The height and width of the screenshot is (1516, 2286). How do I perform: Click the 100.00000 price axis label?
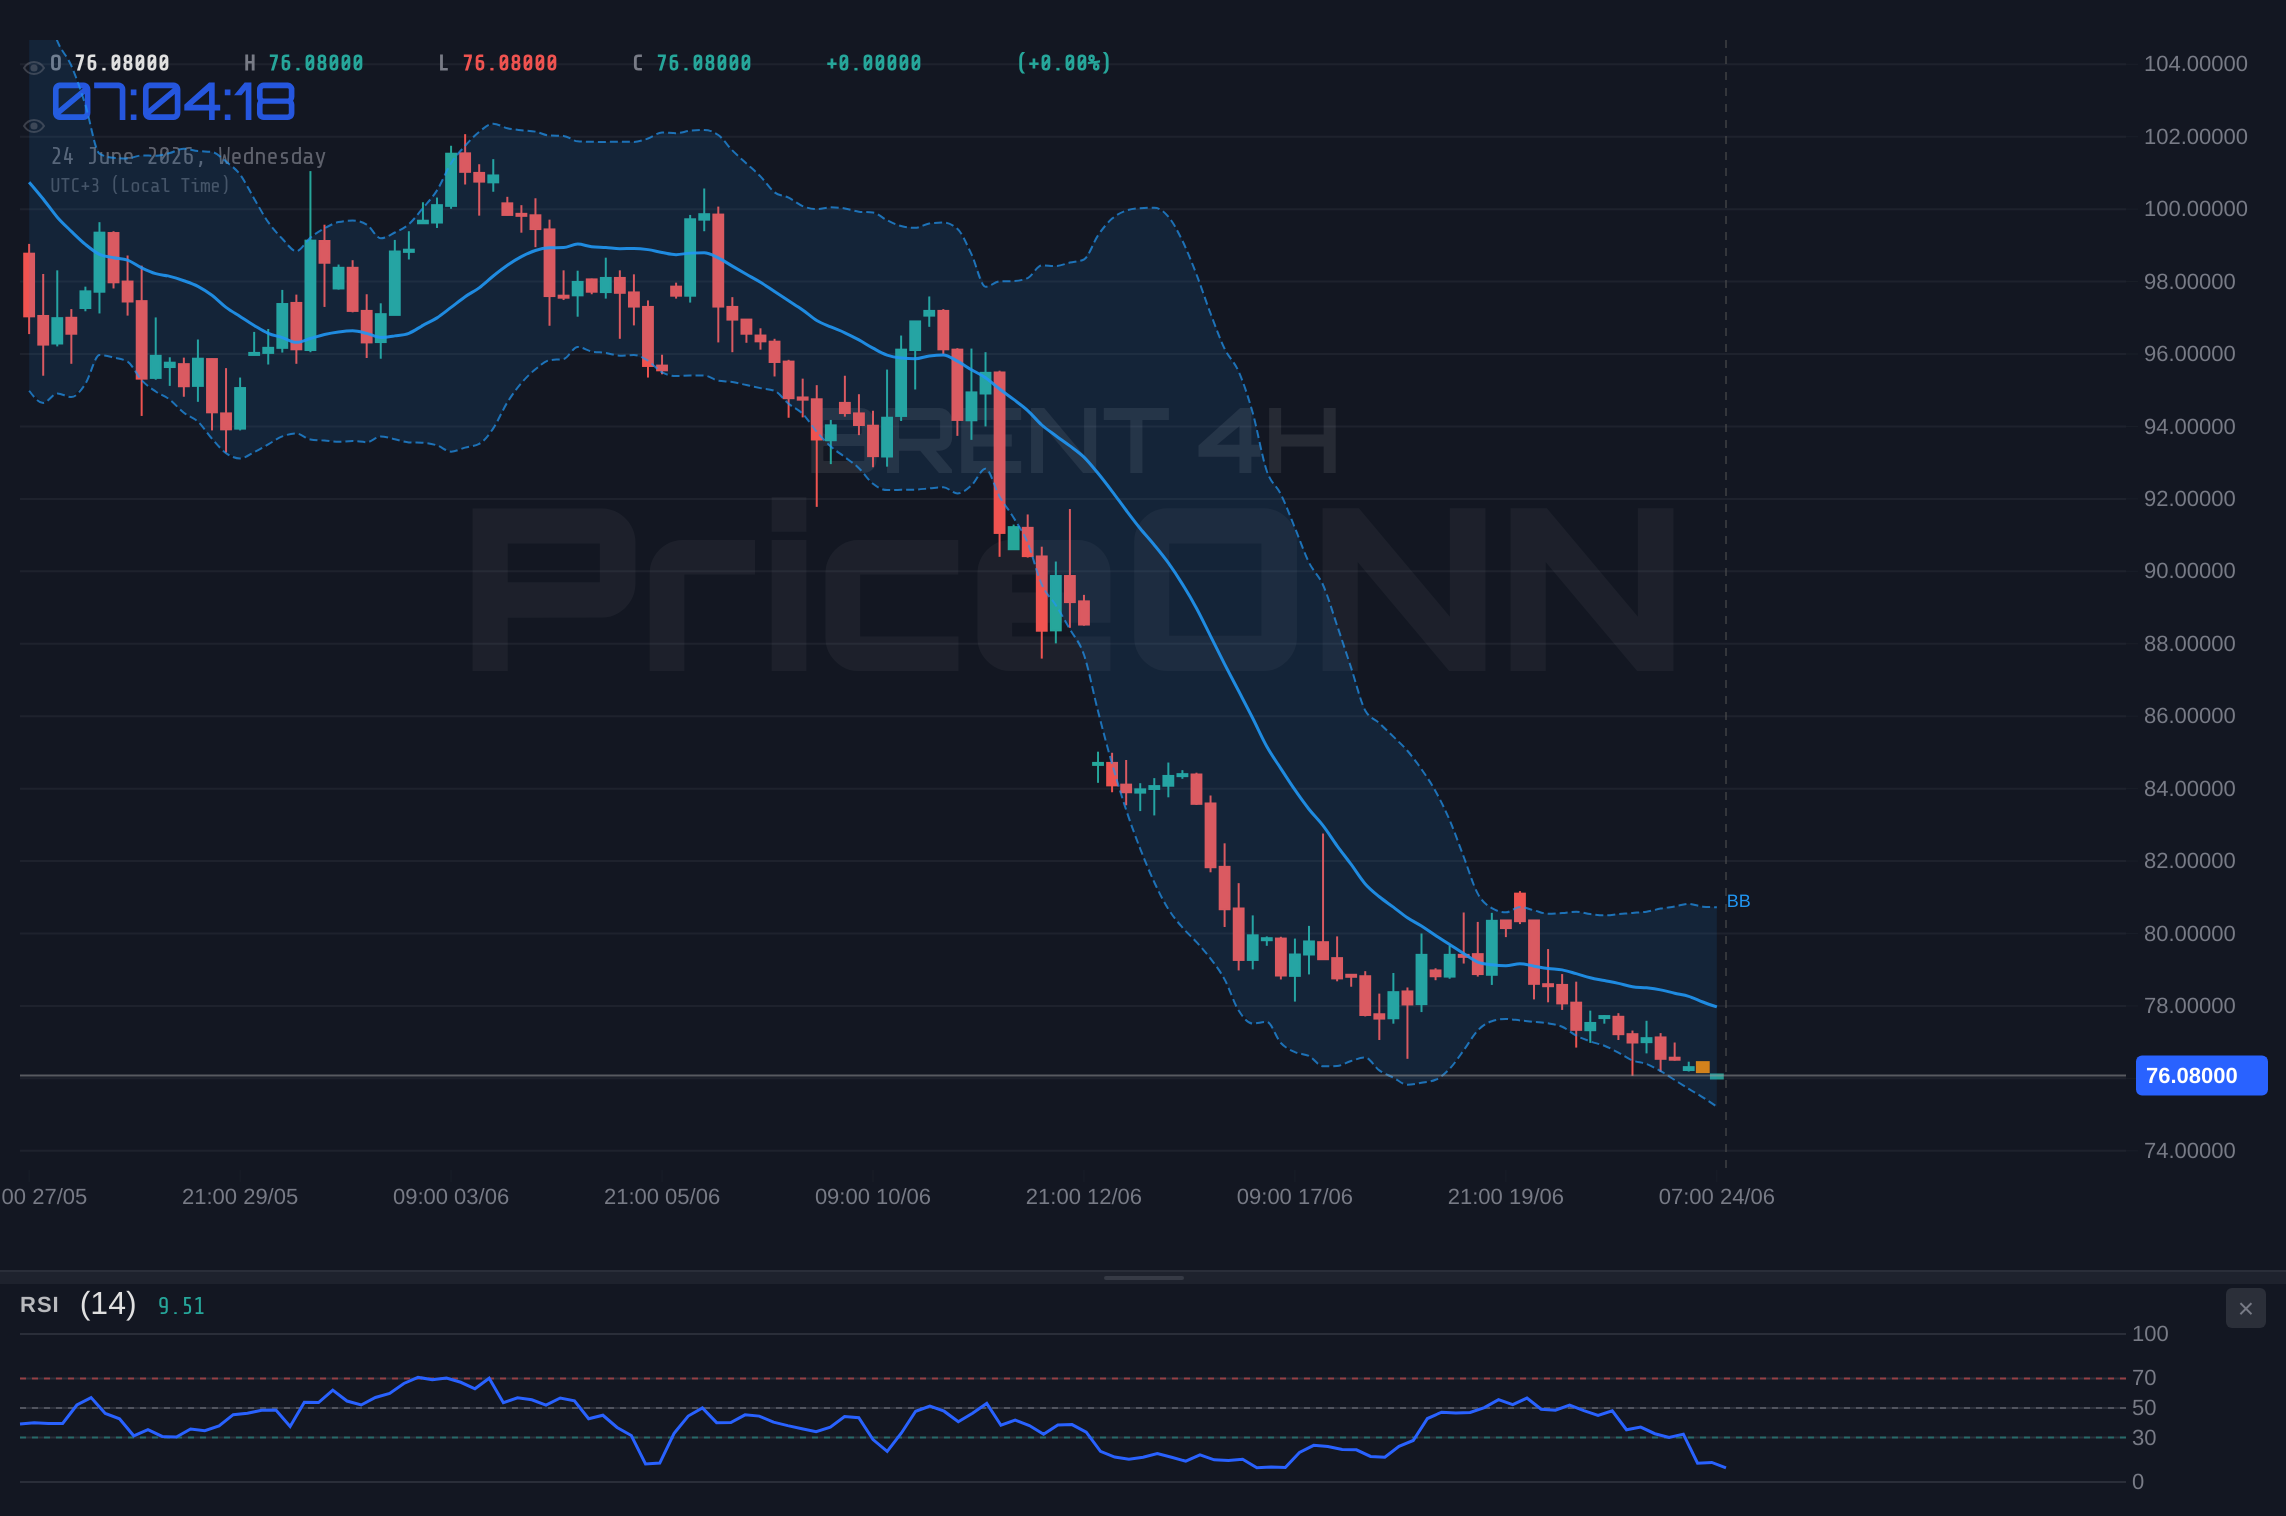tap(2195, 209)
